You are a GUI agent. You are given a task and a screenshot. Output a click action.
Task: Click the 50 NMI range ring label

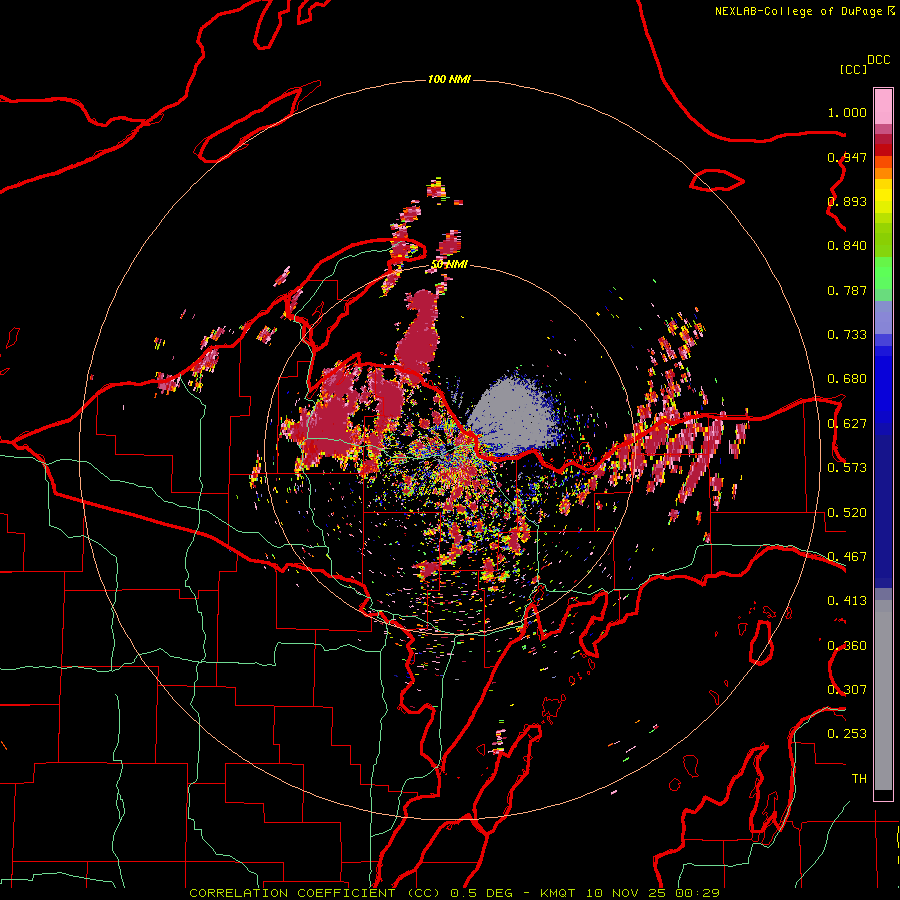point(449,264)
